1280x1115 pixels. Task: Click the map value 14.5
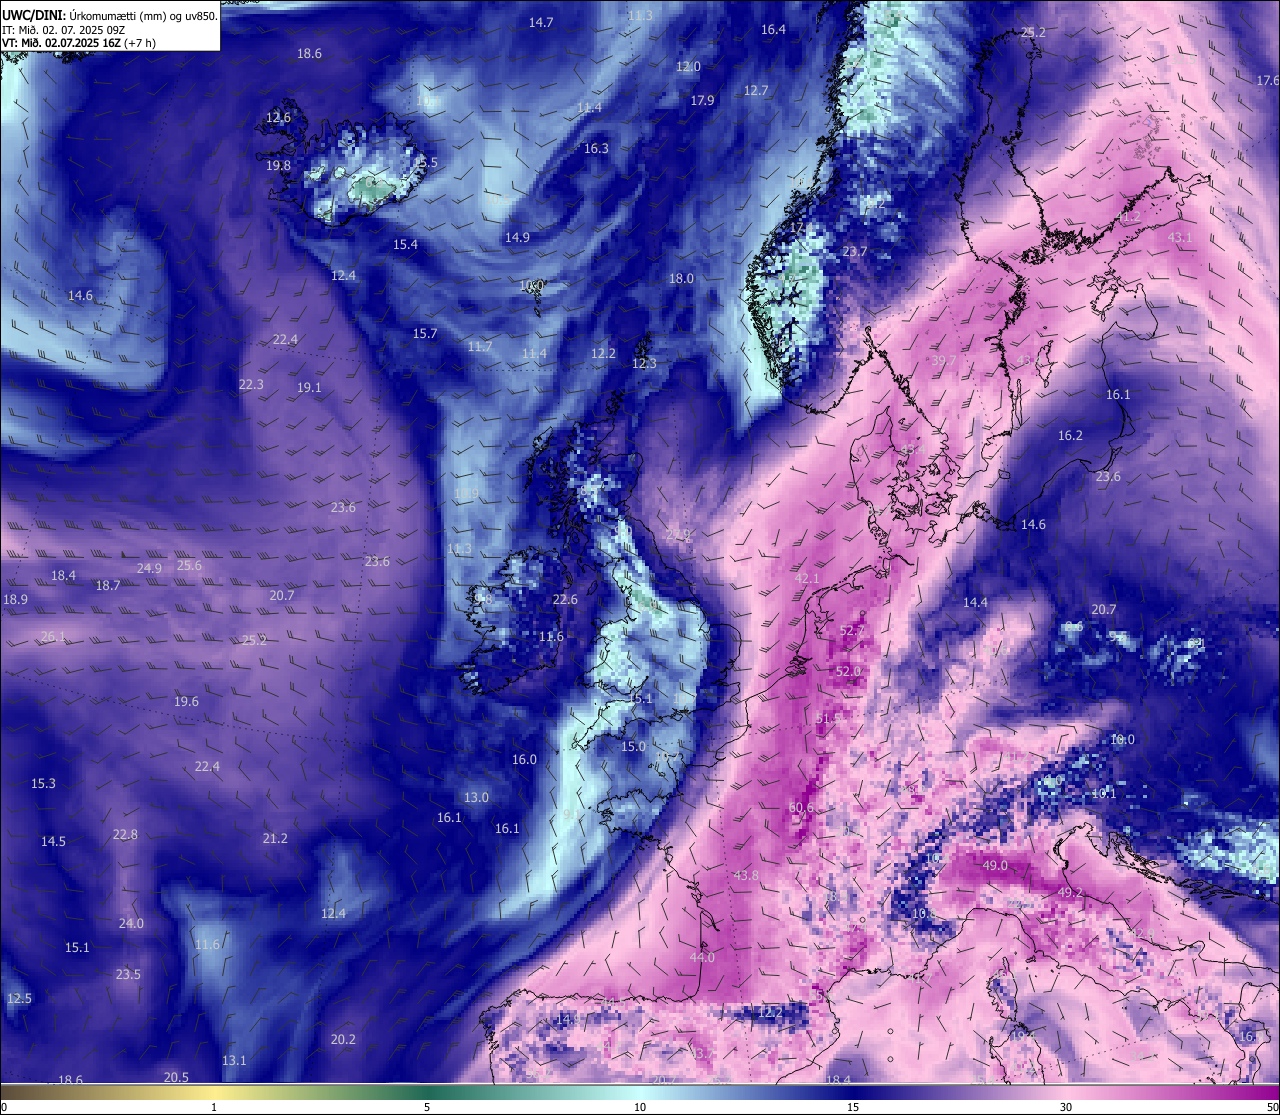point(53,842)
